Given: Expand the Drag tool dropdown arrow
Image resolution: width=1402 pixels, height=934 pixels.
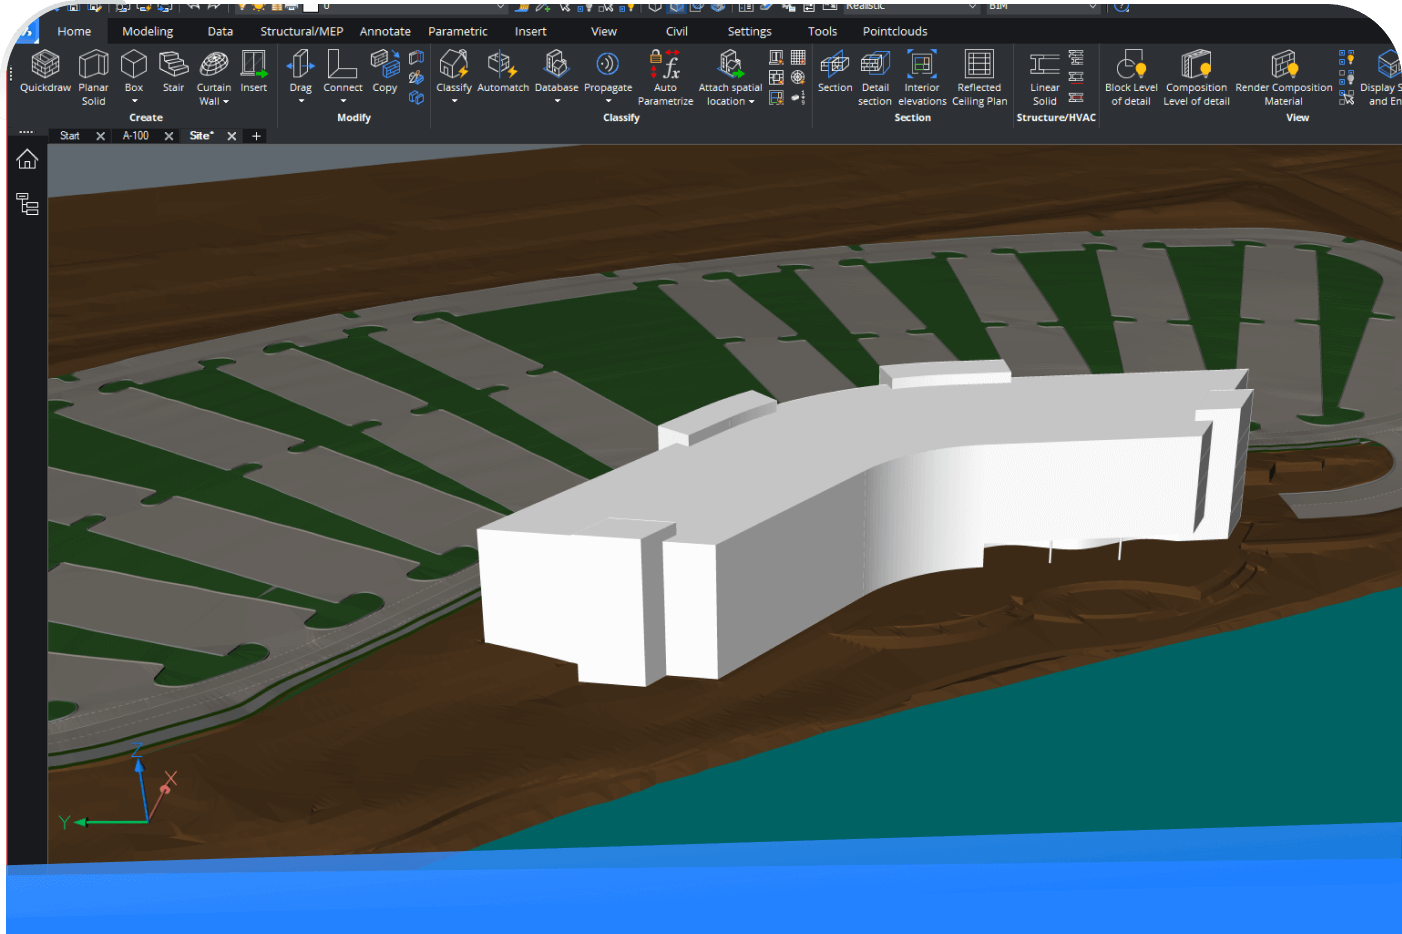Looking at the screenshot, I should 300,99.
